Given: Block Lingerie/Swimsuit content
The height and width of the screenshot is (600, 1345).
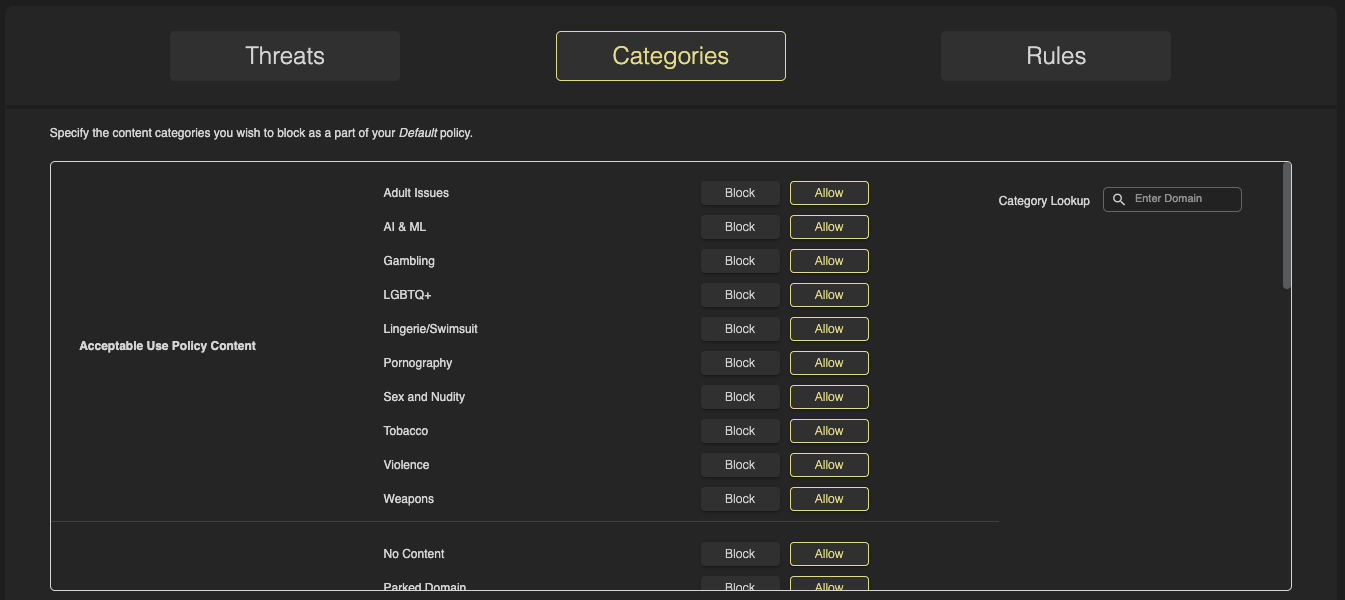Looking at the screenshot, I should pyautogui.click(x=739, y=329).
